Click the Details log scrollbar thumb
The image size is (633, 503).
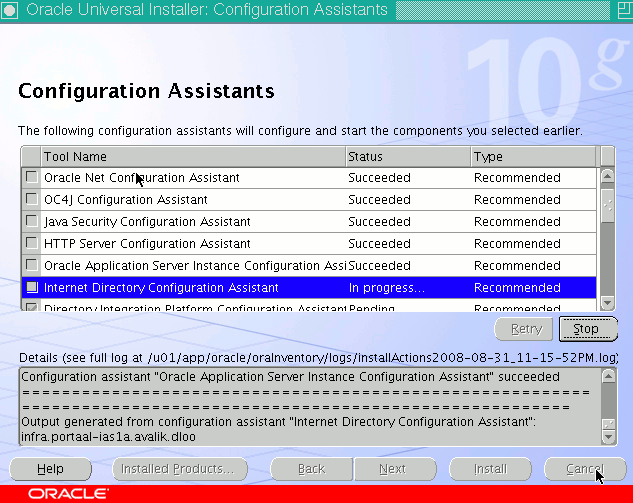pos(608,424)
